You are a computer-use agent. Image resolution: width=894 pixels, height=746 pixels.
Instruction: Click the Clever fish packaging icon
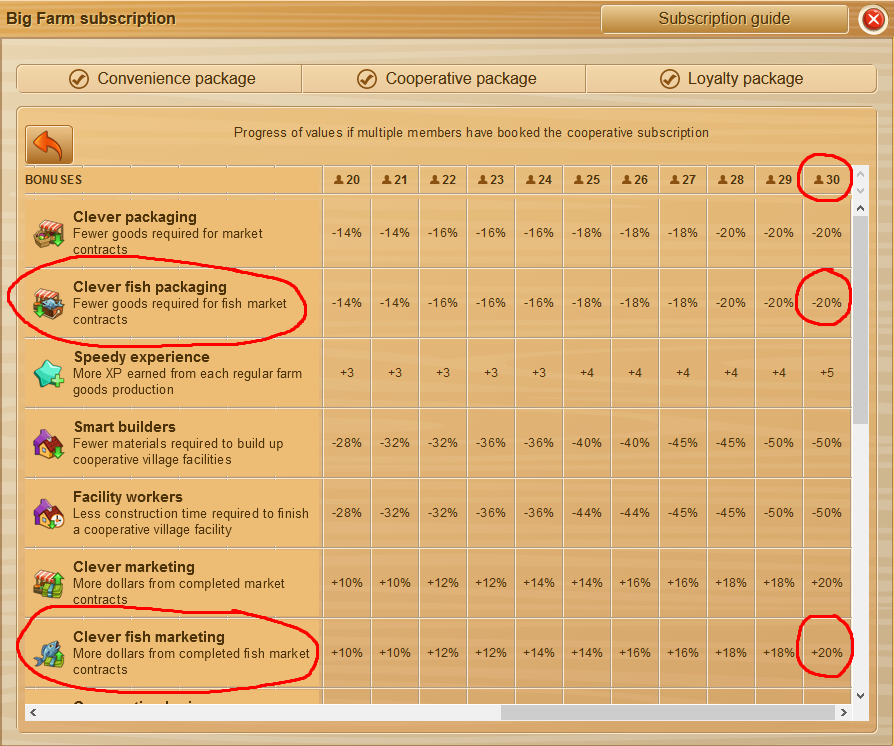pyautogui.click(x=48, y=303)
